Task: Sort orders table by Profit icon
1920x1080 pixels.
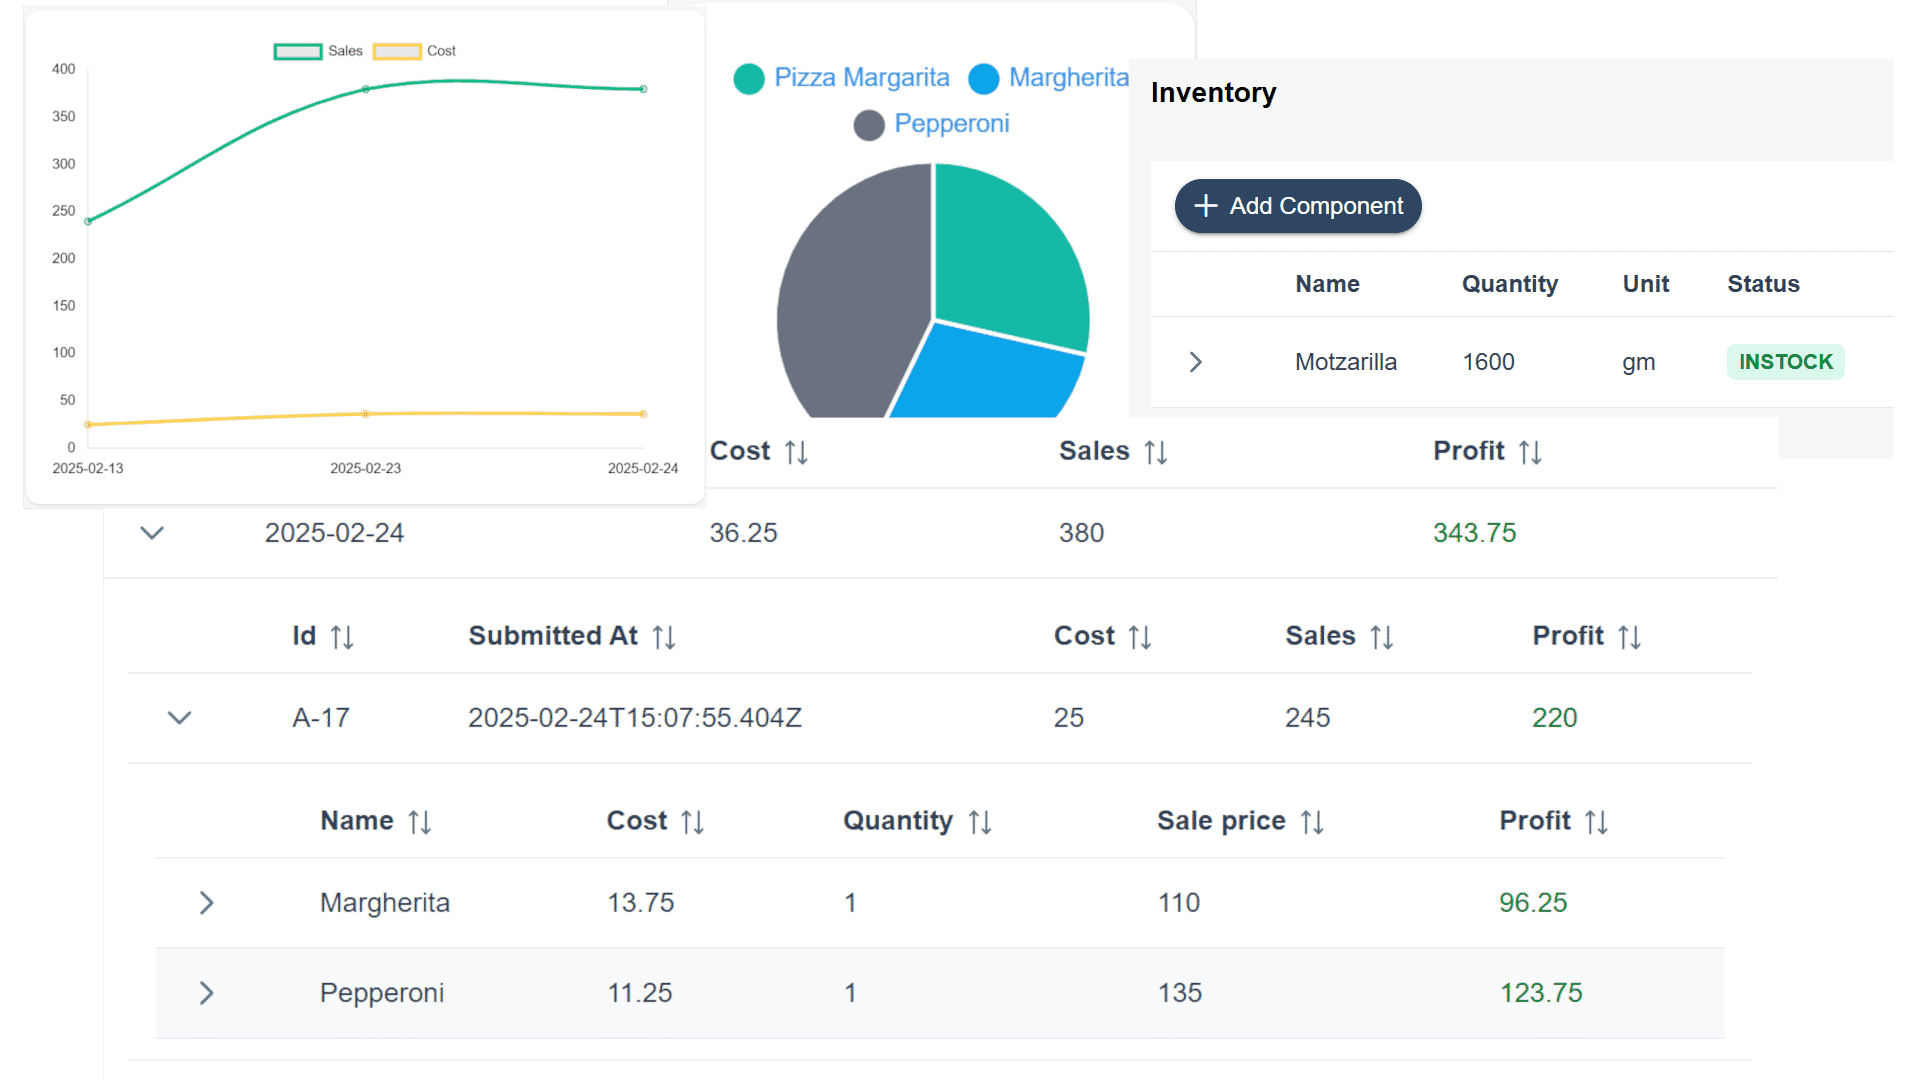Action: 1630,637
